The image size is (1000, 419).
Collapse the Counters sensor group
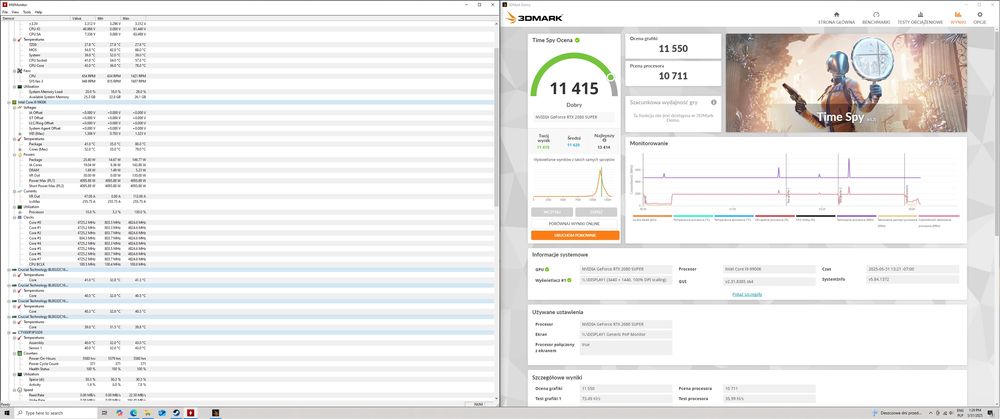point(13,353)
